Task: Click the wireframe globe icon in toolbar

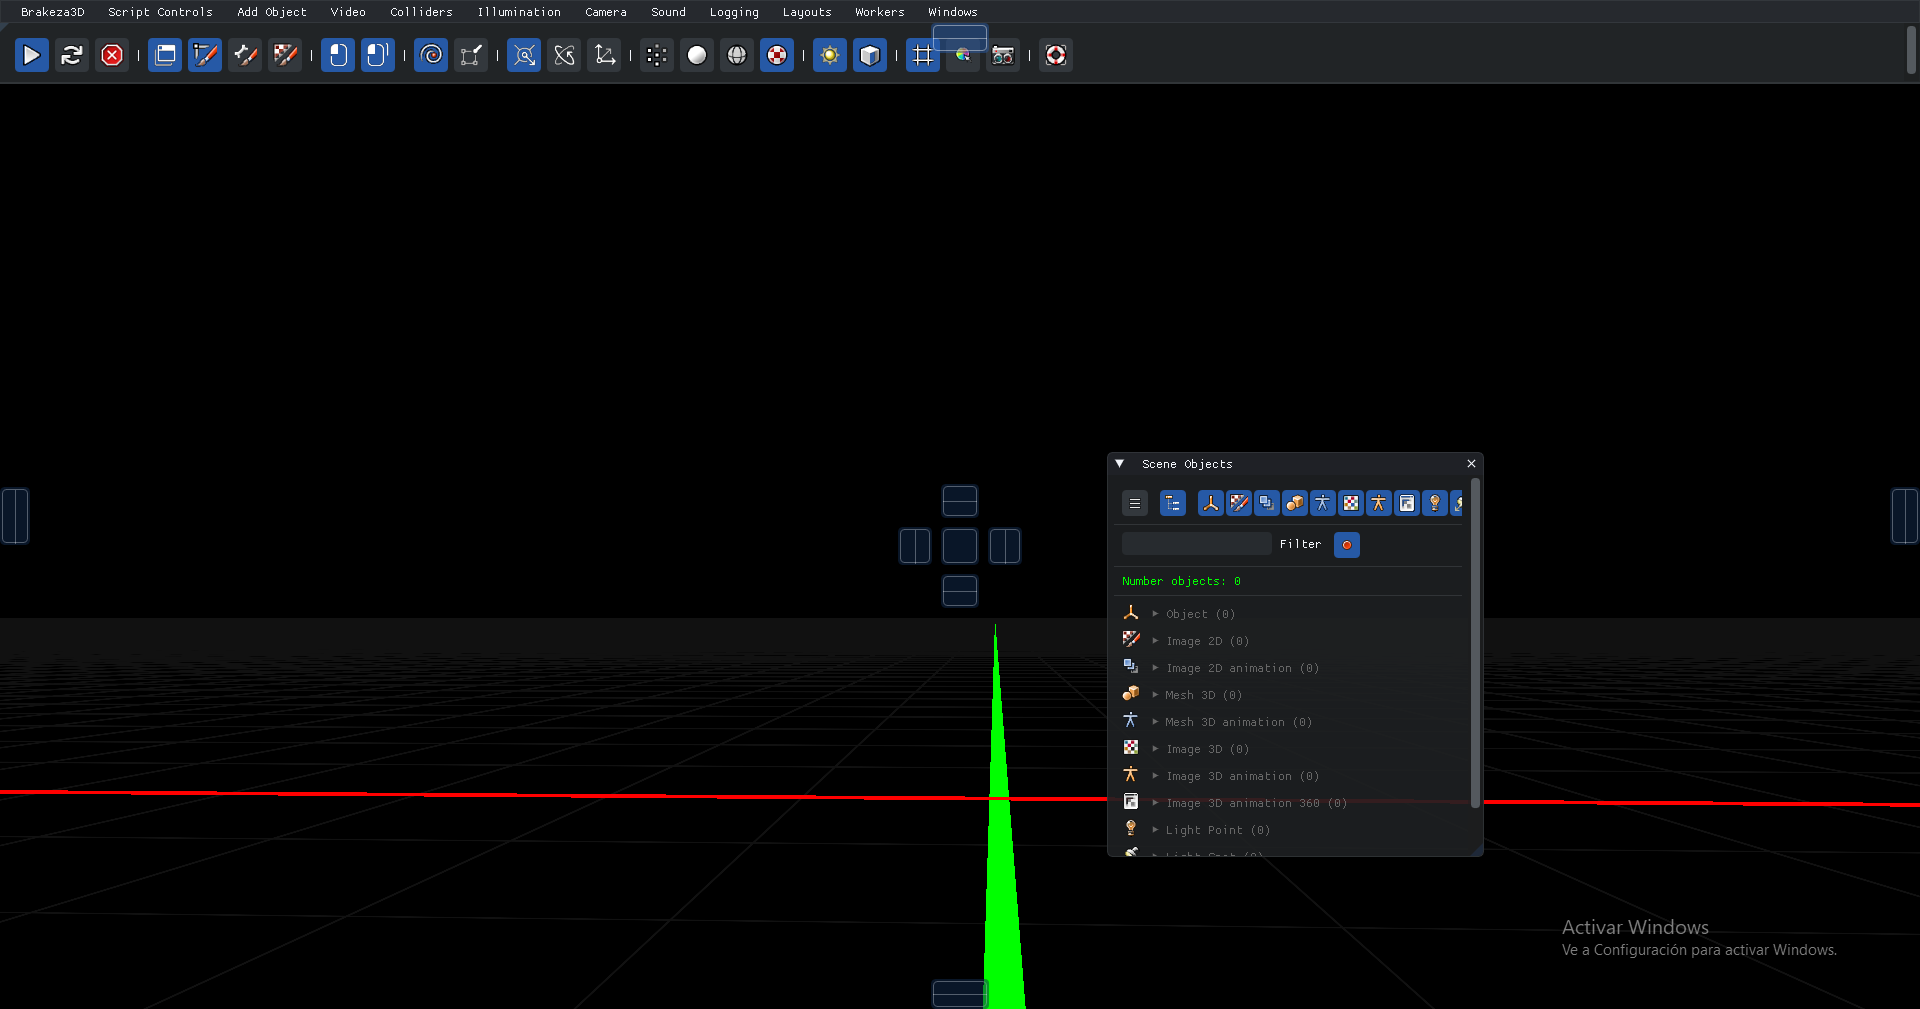Action: pos(737,55)
